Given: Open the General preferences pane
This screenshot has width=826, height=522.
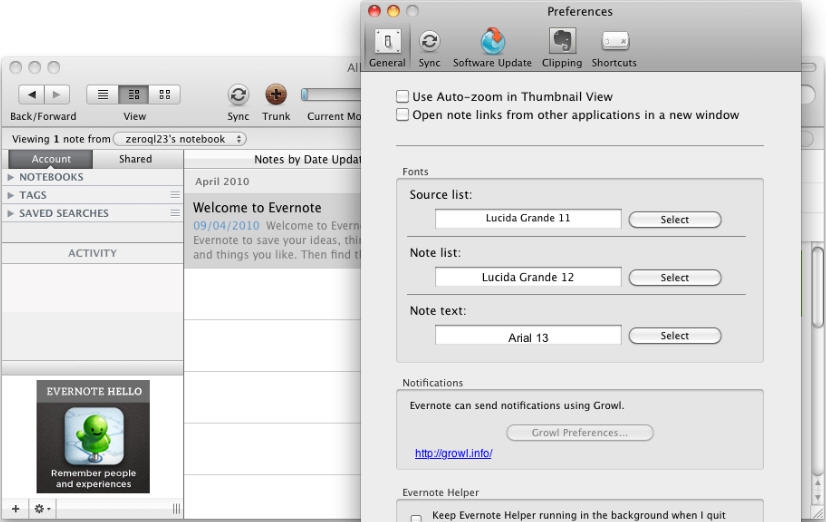Looking at the screenshot, I should (387, 48).
